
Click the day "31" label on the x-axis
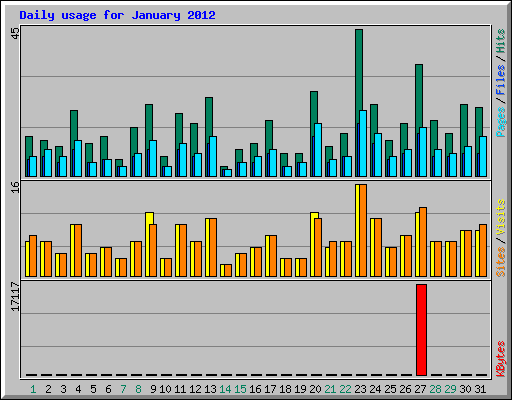click(480, 389)
